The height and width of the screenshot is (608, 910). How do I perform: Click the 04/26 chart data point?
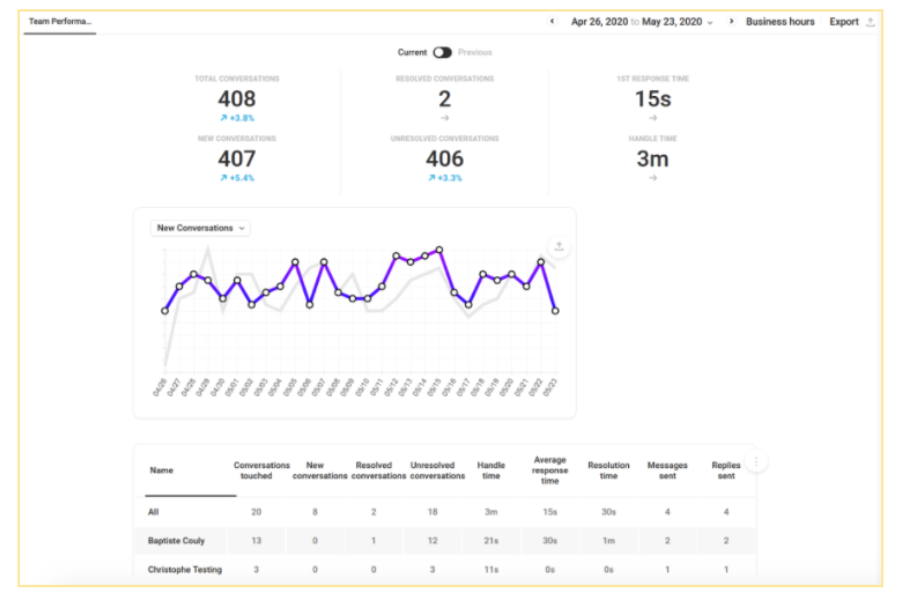click(x=165, y=311)
